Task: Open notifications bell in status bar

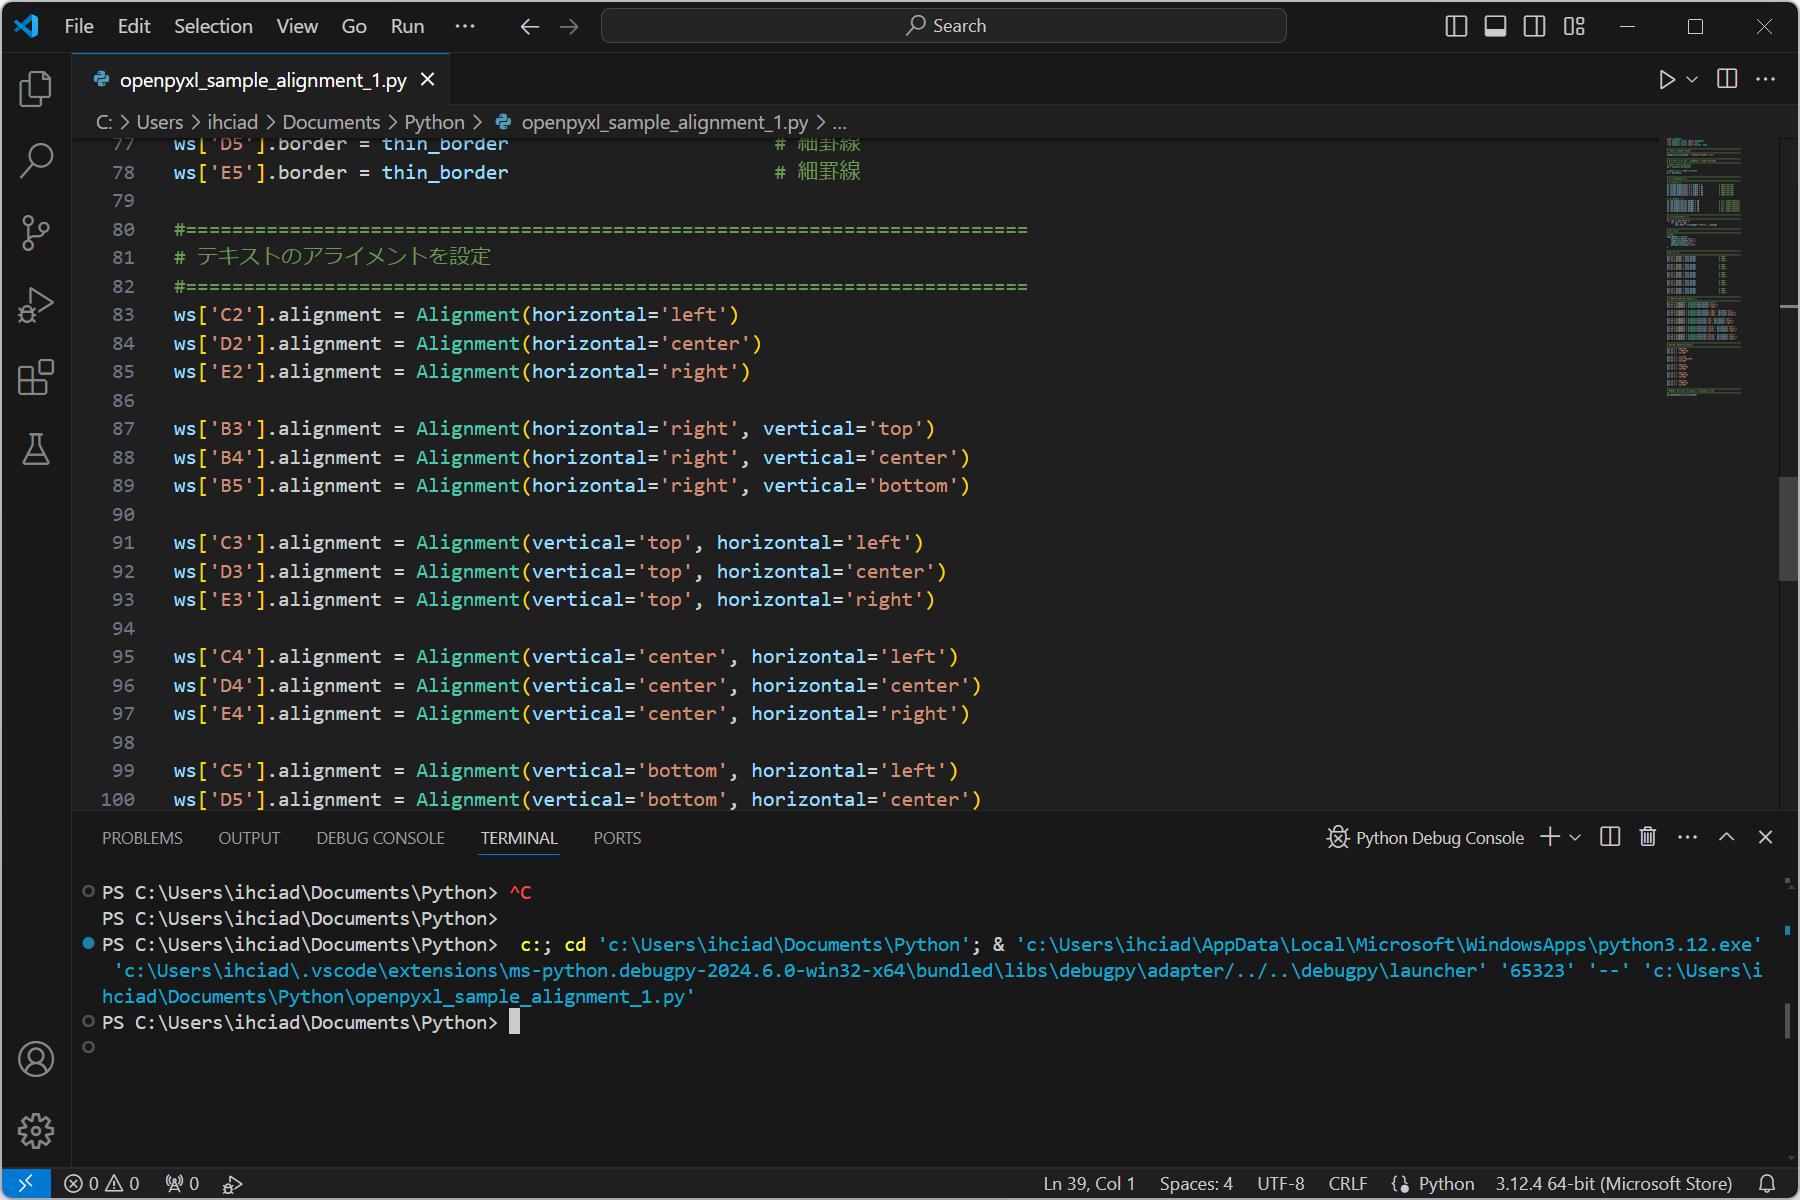Action: coord(1767,1184)
